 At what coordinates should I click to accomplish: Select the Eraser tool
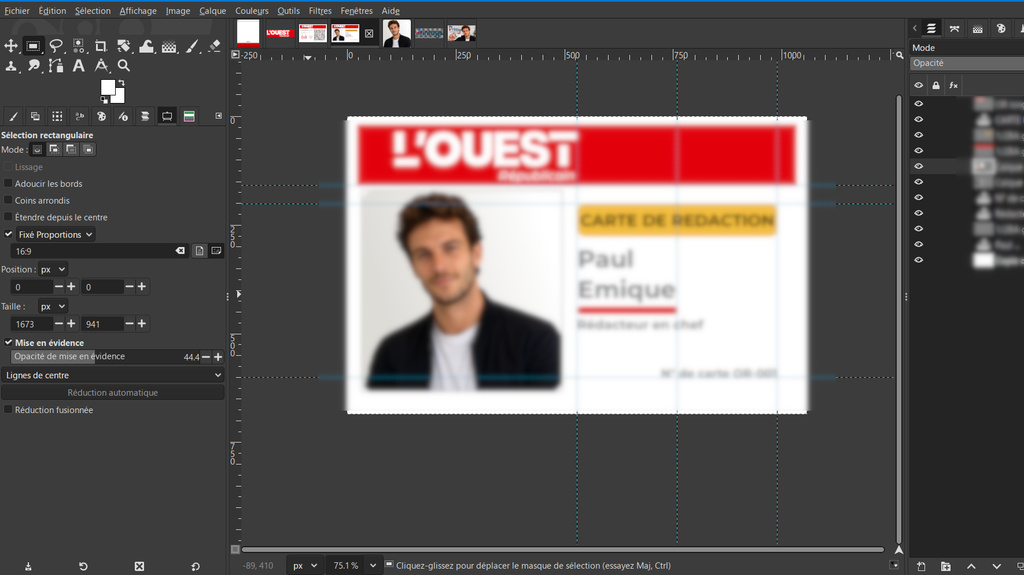214,46
